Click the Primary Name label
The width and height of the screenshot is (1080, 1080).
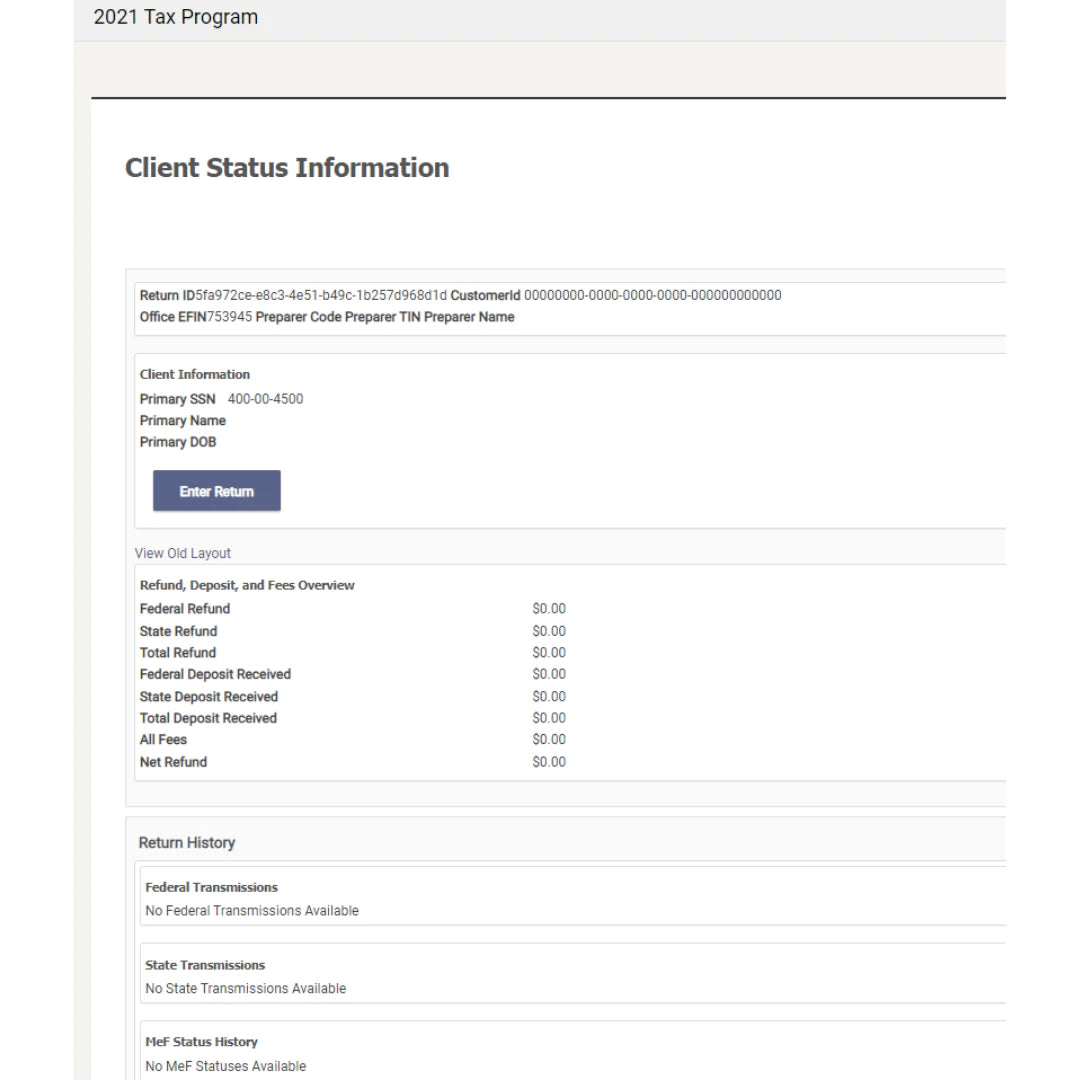[x=183, y=421]
